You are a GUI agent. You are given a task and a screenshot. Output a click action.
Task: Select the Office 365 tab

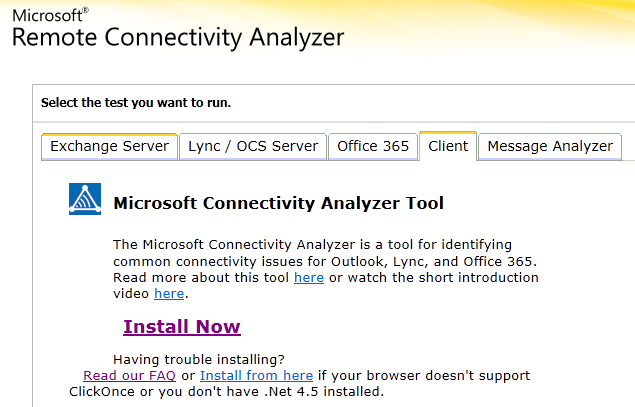click(373, 147)
